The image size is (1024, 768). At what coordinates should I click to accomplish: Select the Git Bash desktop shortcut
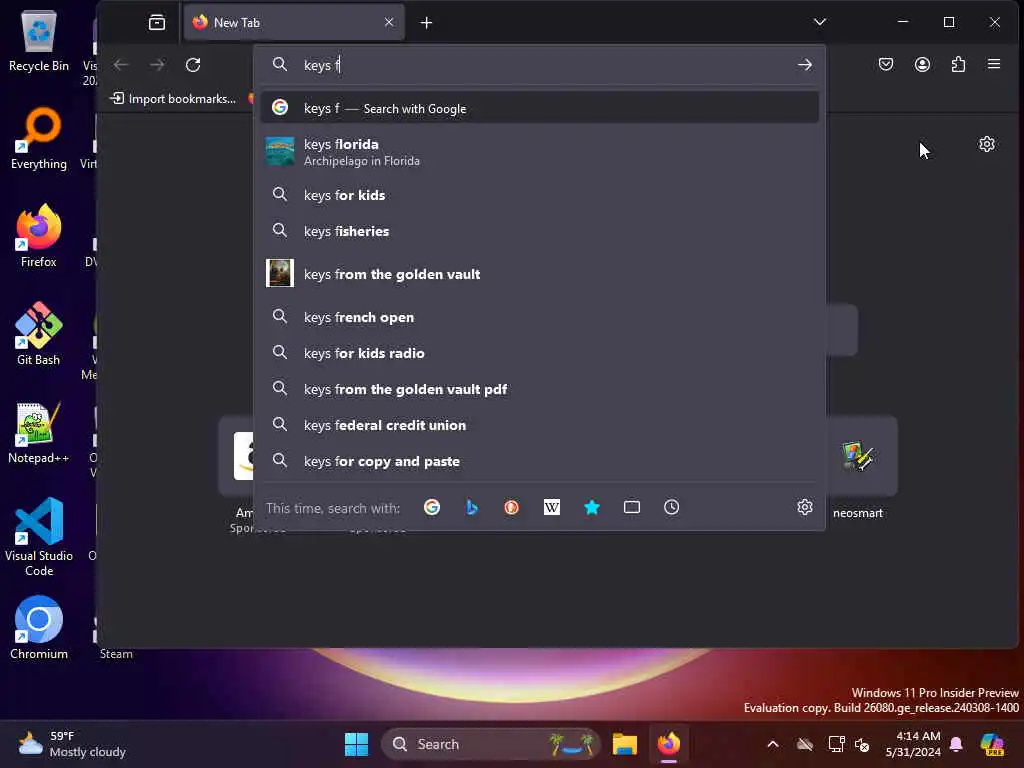pyautogui.click(x=39, y=334)
